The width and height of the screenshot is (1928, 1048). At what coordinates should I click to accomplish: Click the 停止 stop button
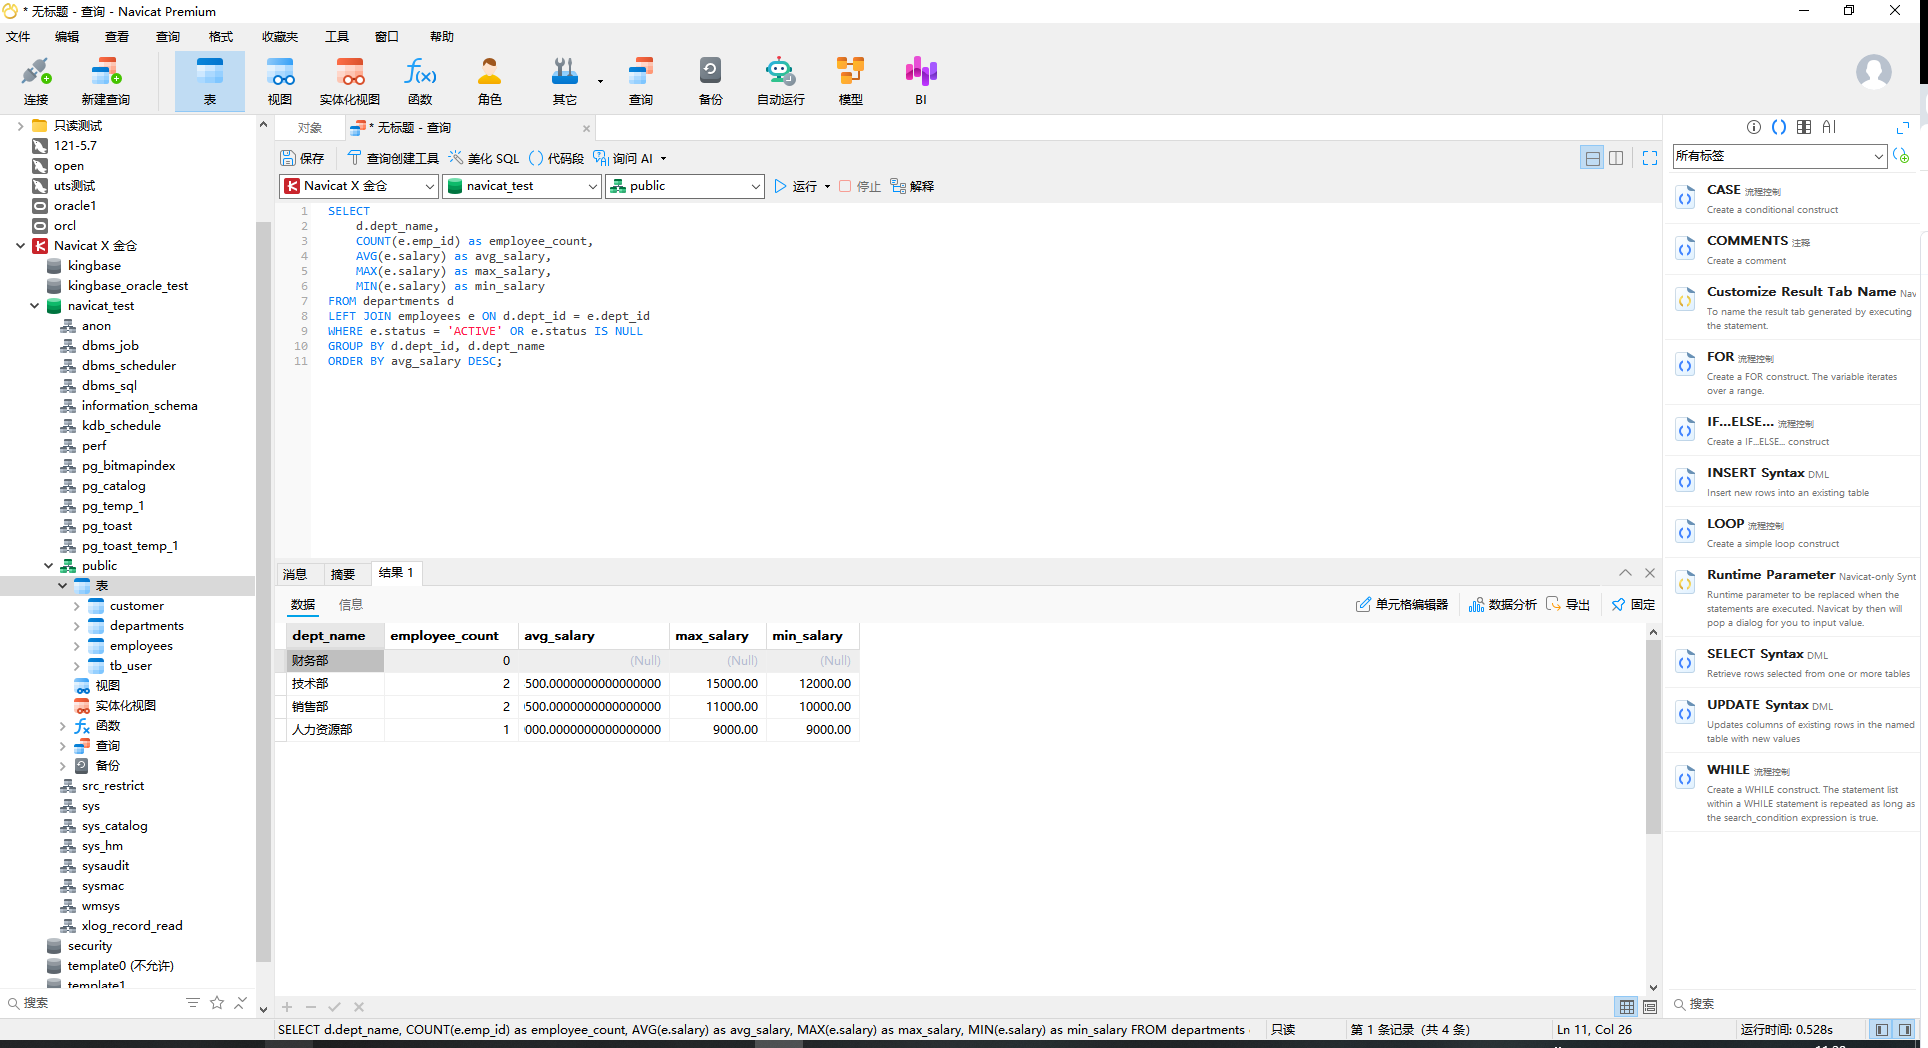(x=860, y=186)
